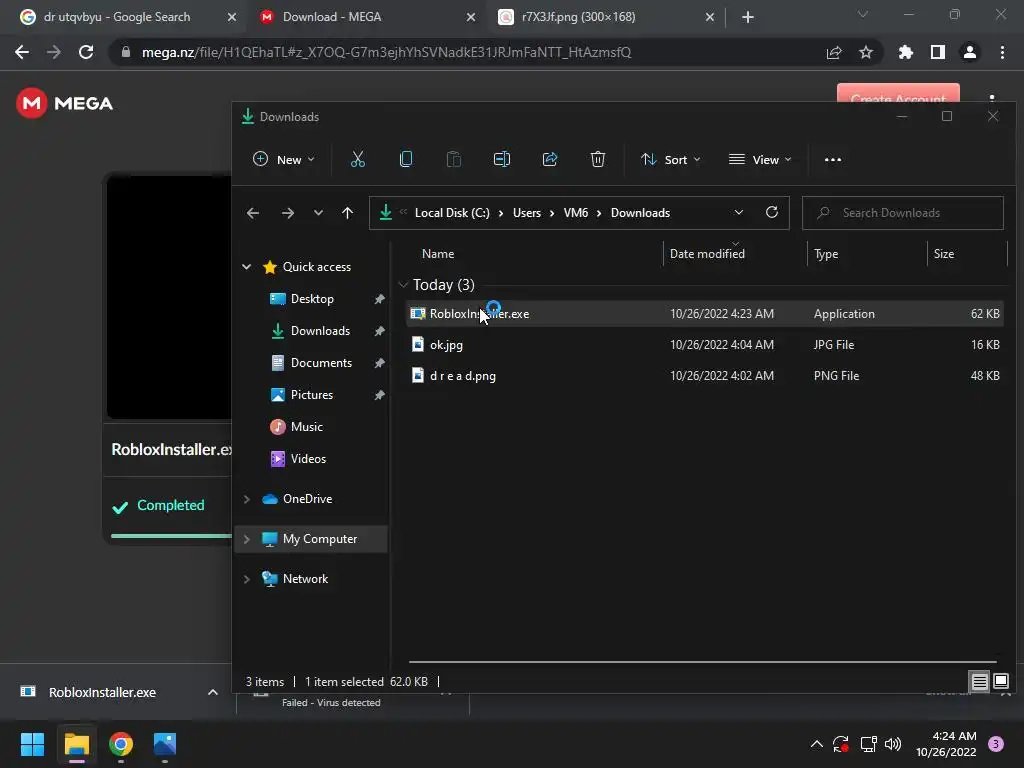Screen dimensions: 1024x768
Task: Go up one folder with the up arrow
Action: (347, 213)
